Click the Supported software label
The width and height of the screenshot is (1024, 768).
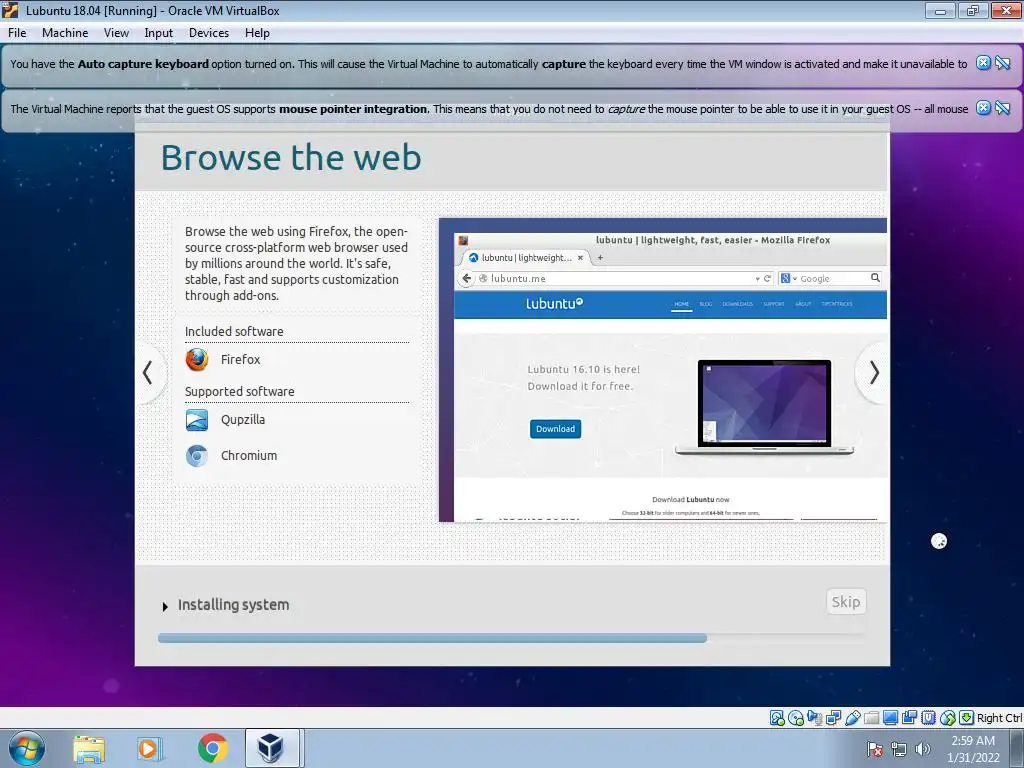(x=240, y=391)
